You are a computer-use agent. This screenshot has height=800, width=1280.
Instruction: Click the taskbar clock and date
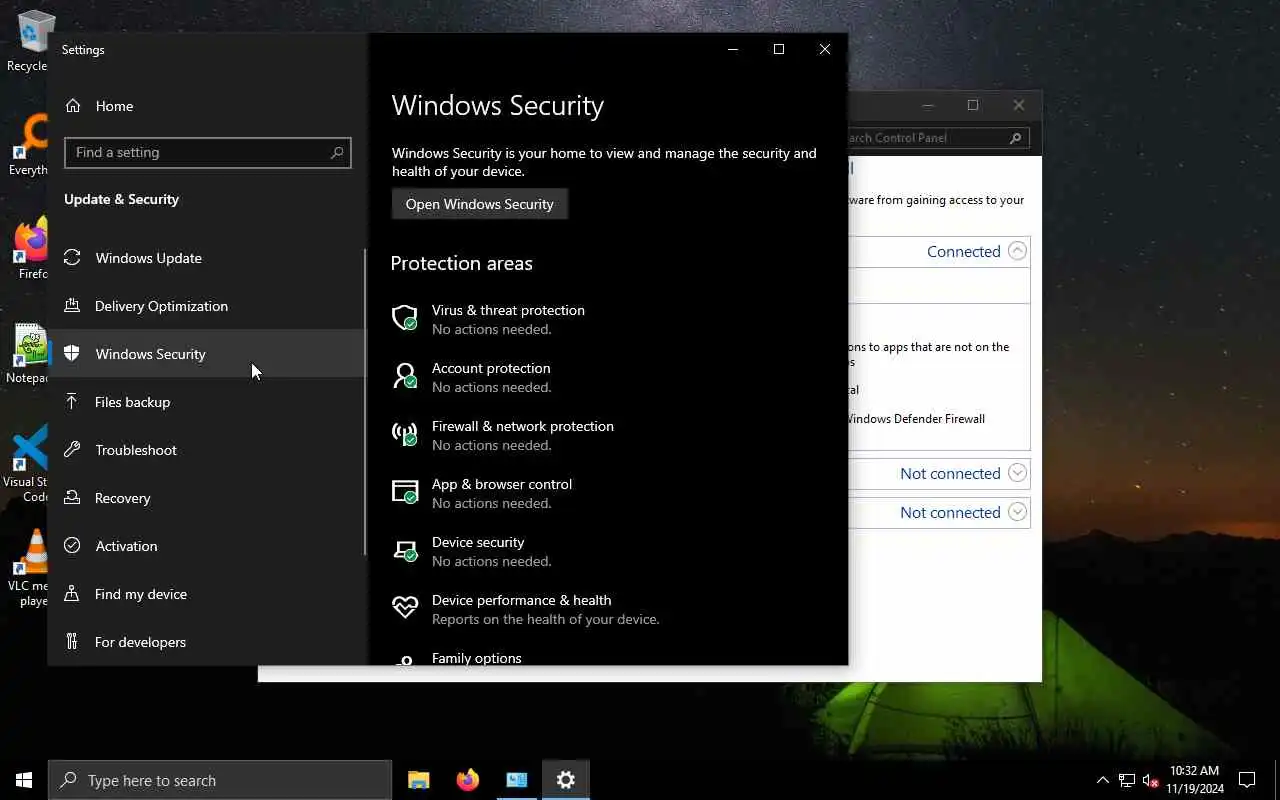(1194, 780)
